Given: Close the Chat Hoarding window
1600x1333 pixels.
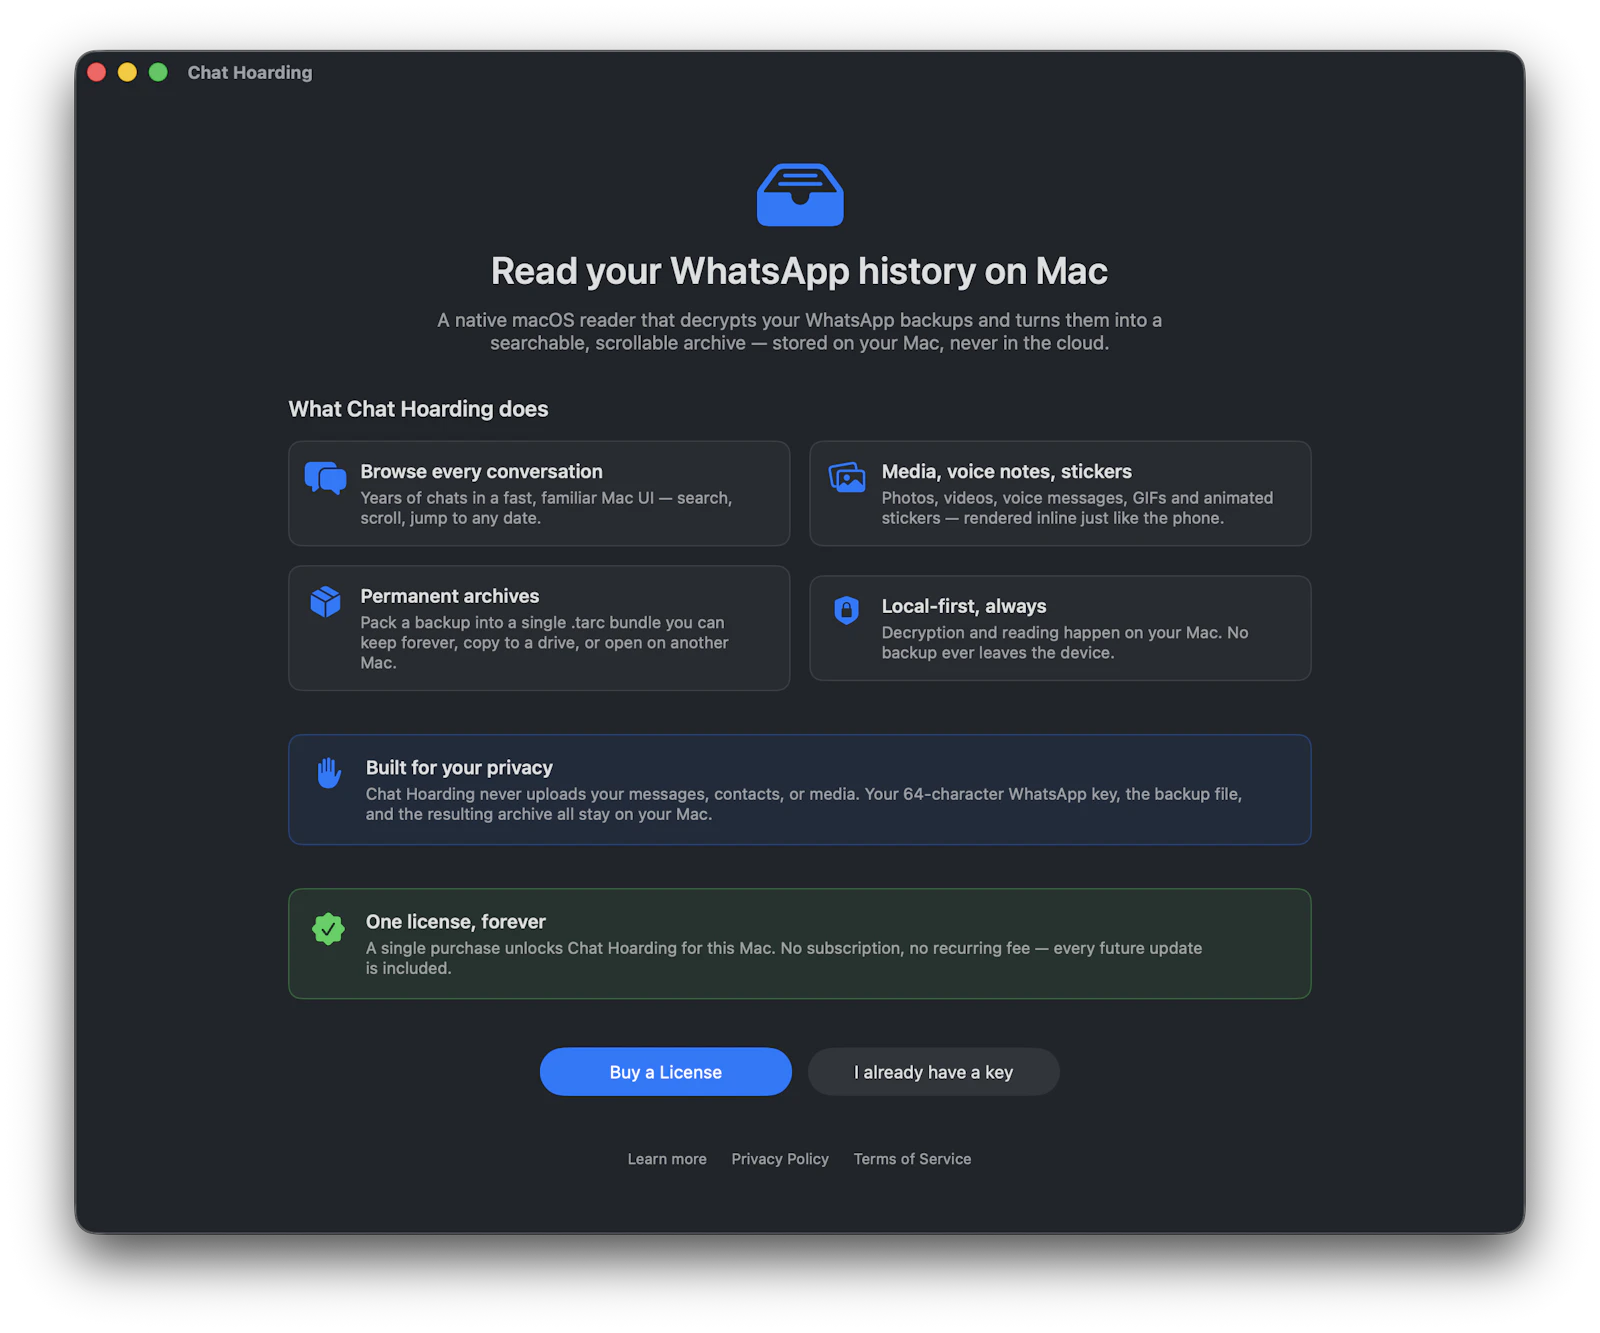Looking at the screenshot, I should click(97, 72).
